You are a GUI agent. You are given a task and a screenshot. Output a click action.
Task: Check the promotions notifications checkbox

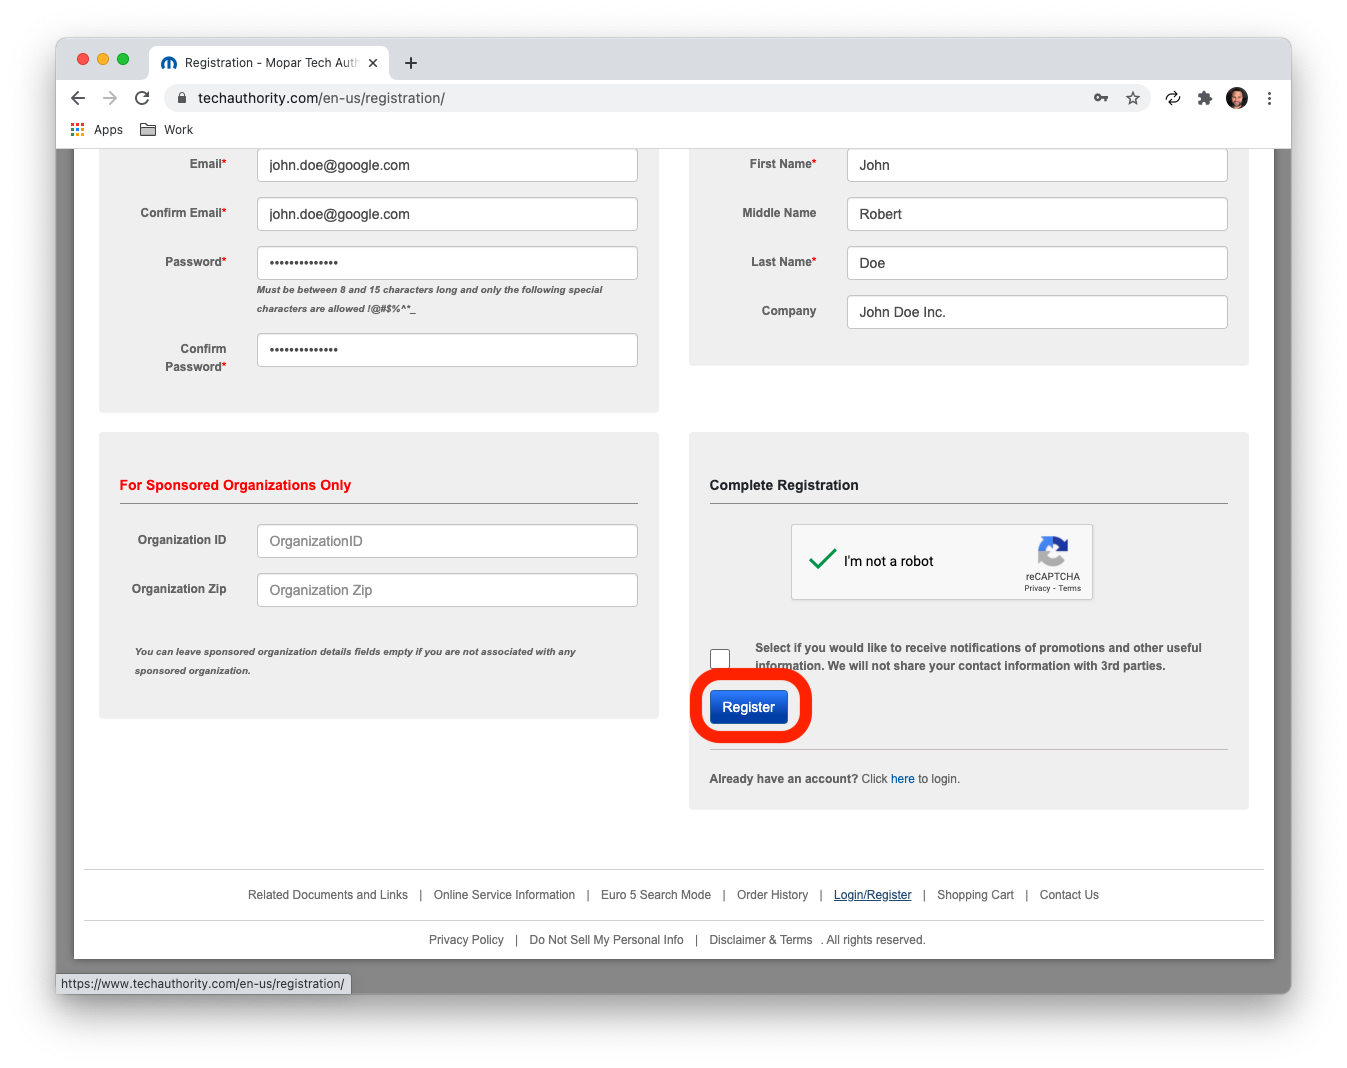pyautogui.click(x=720, y=658)
